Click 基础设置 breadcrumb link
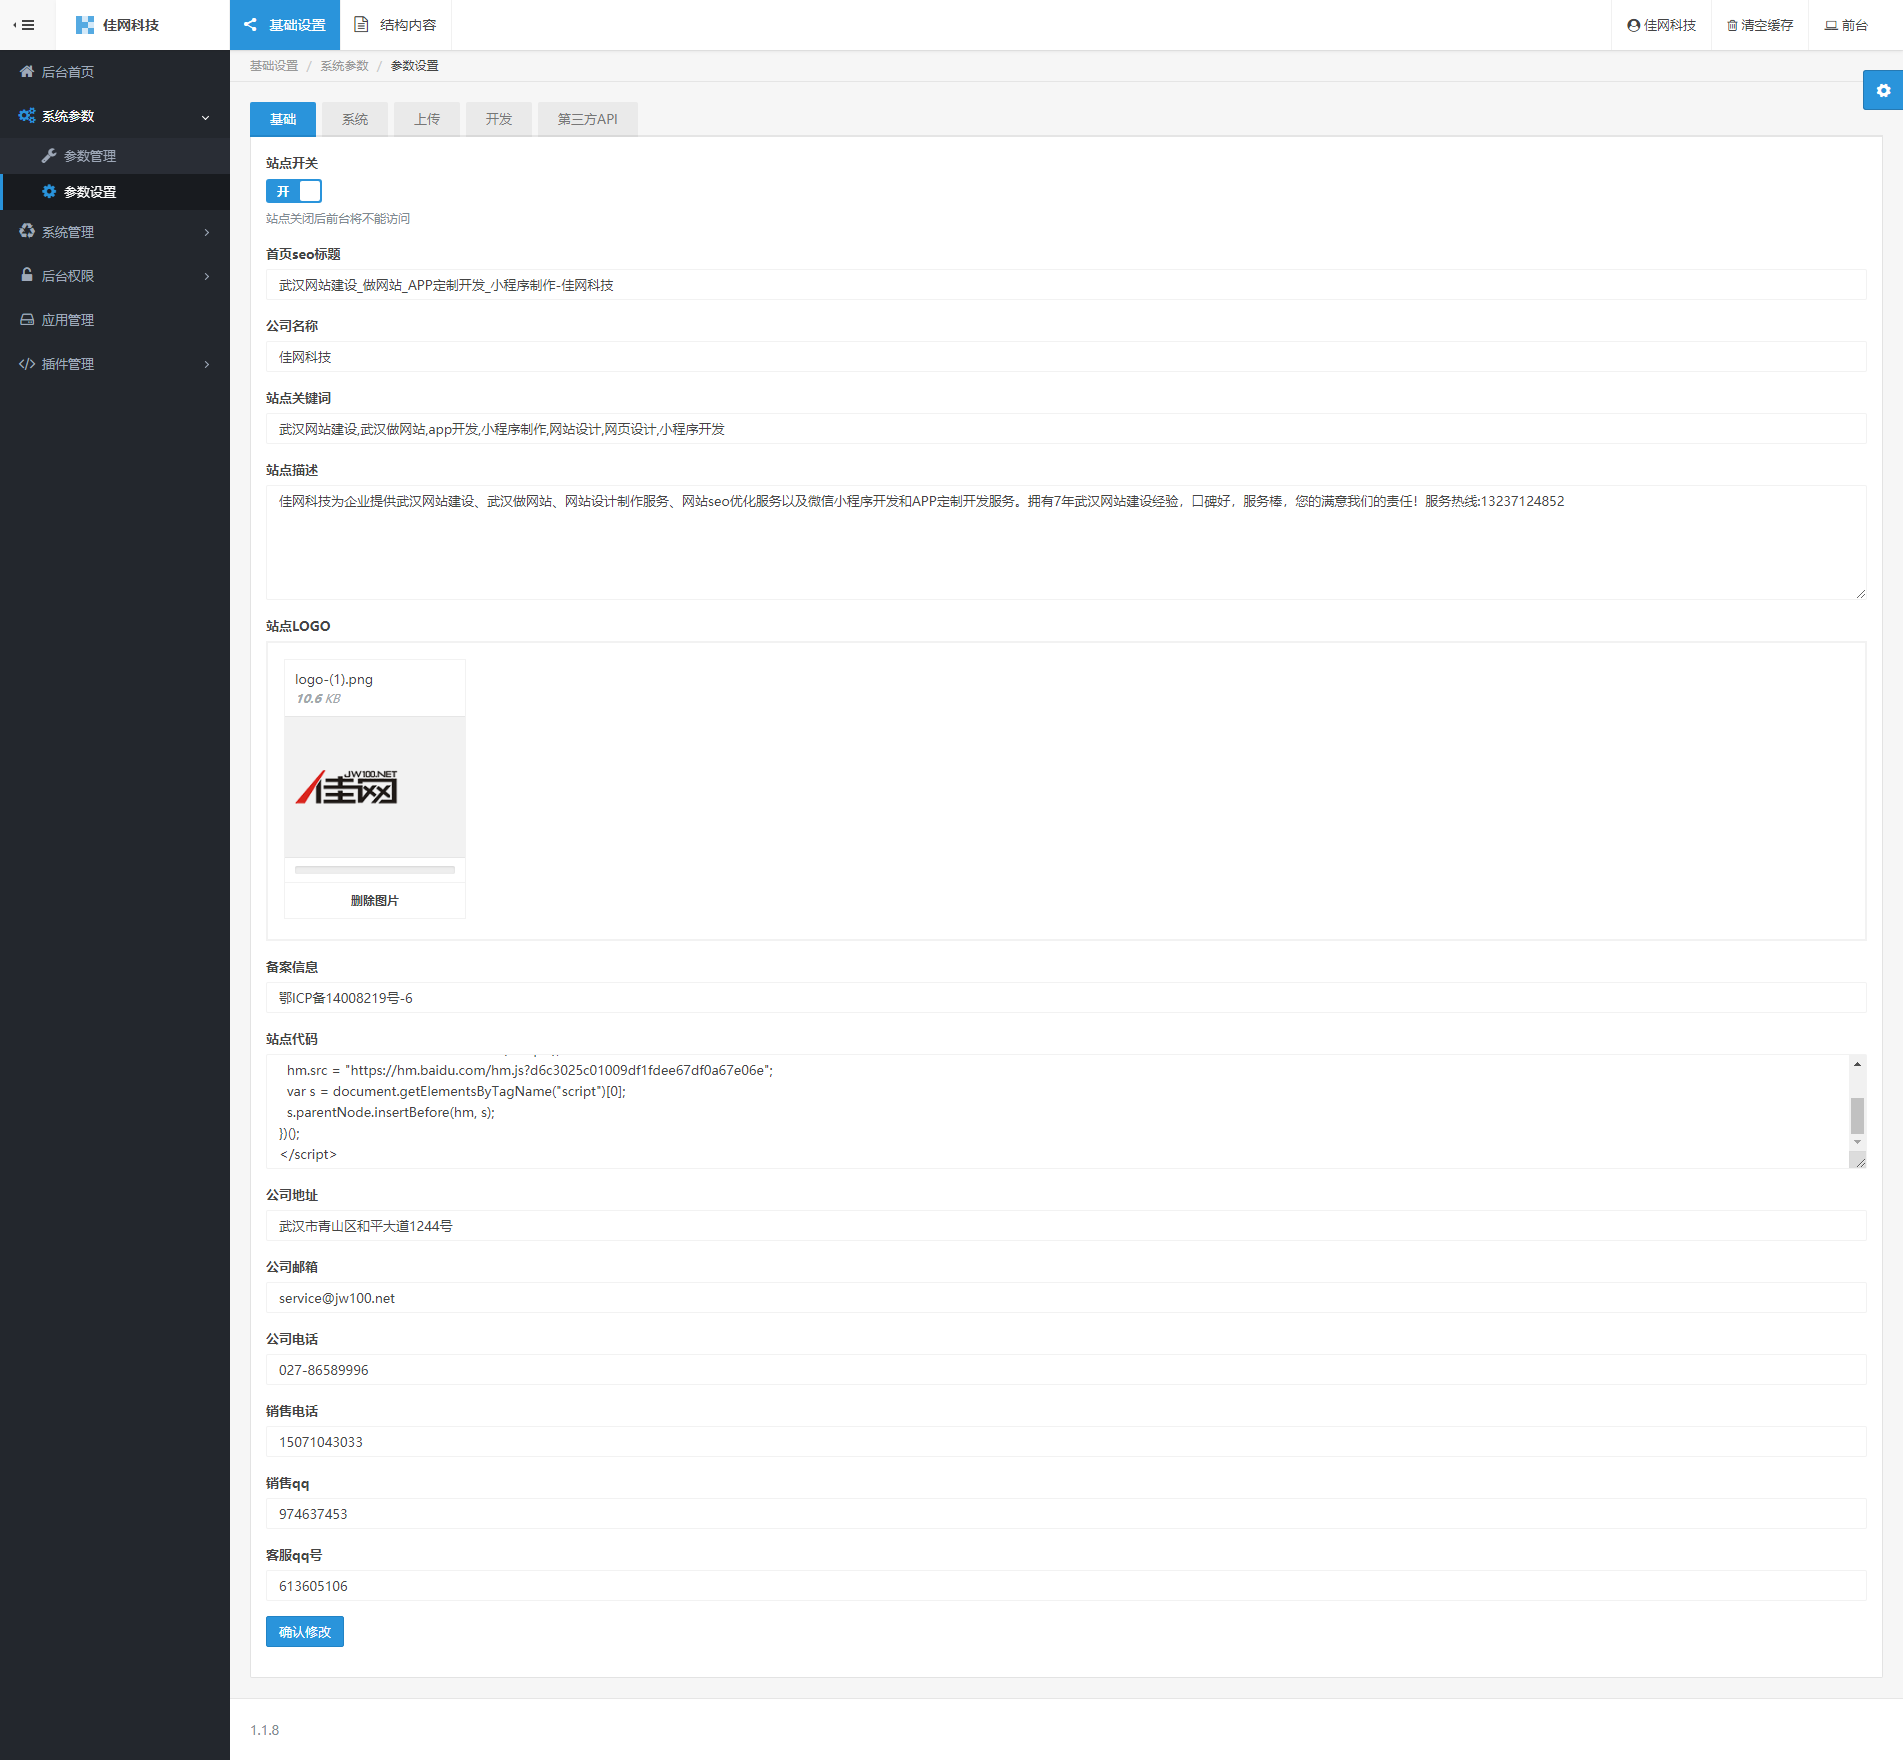The width and height of the screenshot is (1903, 1760). (274, 66)
